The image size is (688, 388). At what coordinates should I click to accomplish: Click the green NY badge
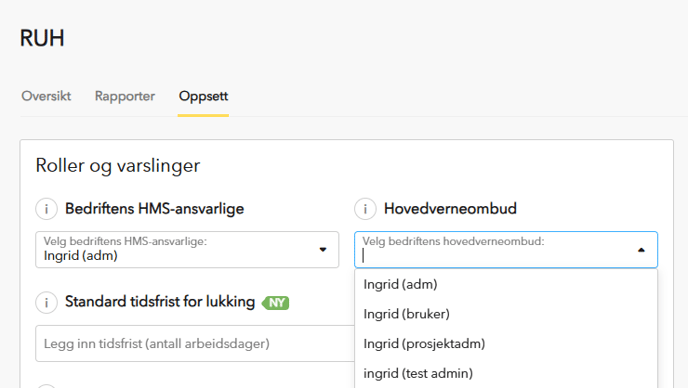click(x=276, y=303)
